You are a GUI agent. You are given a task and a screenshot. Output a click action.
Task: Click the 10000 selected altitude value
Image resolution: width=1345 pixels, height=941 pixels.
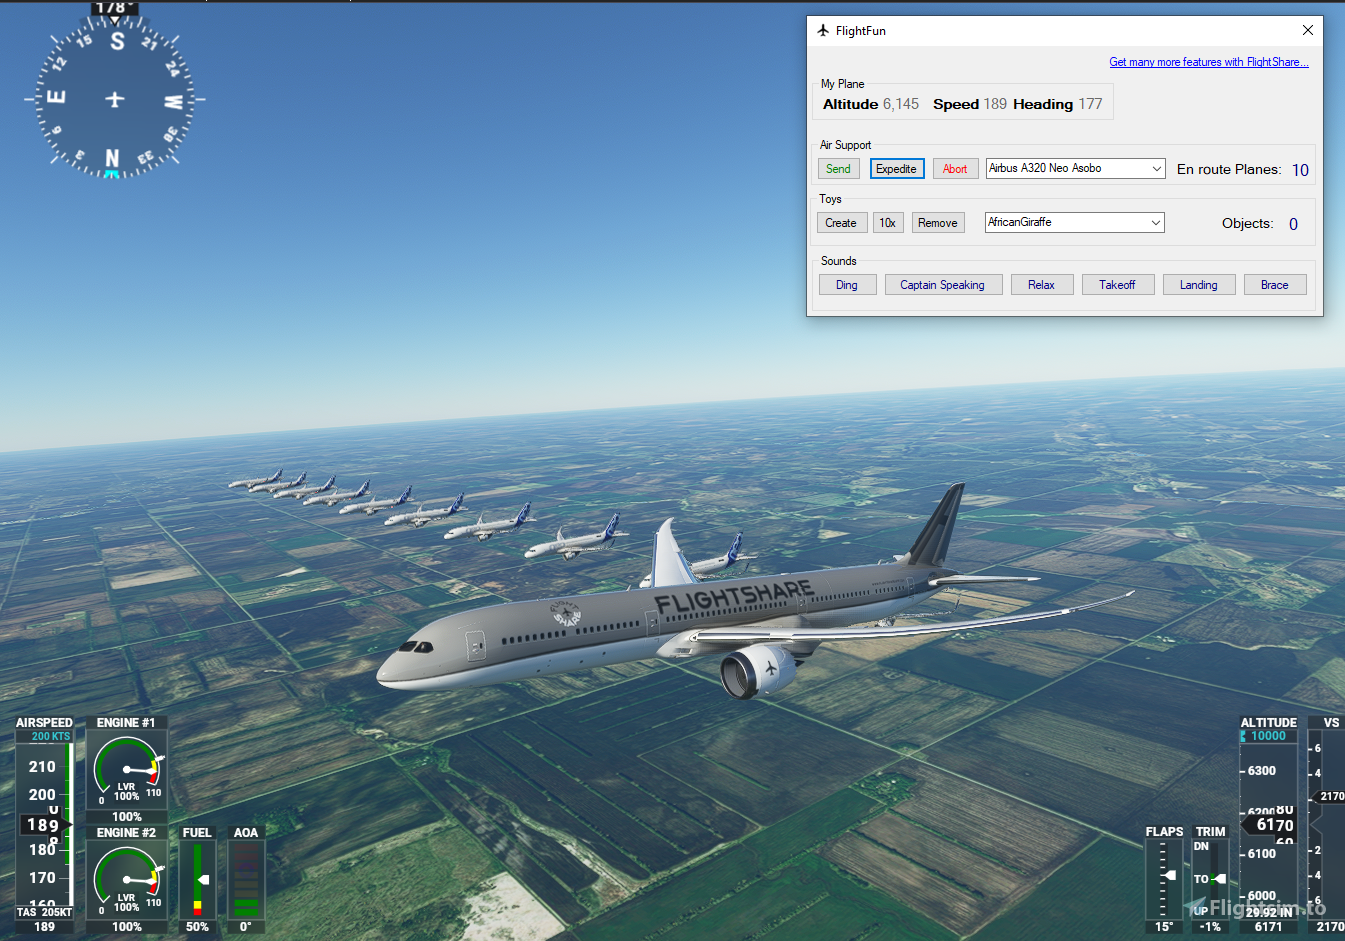pyautogui.click(x=1269, y=736)
